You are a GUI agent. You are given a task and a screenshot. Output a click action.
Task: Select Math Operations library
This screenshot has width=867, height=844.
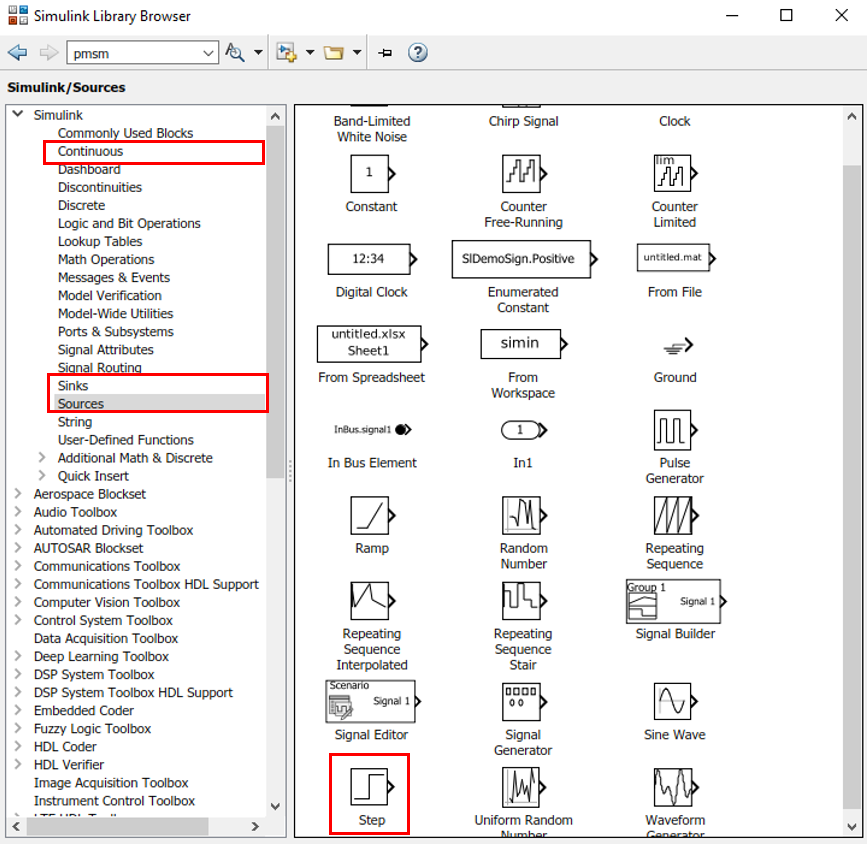click(106, 259)
